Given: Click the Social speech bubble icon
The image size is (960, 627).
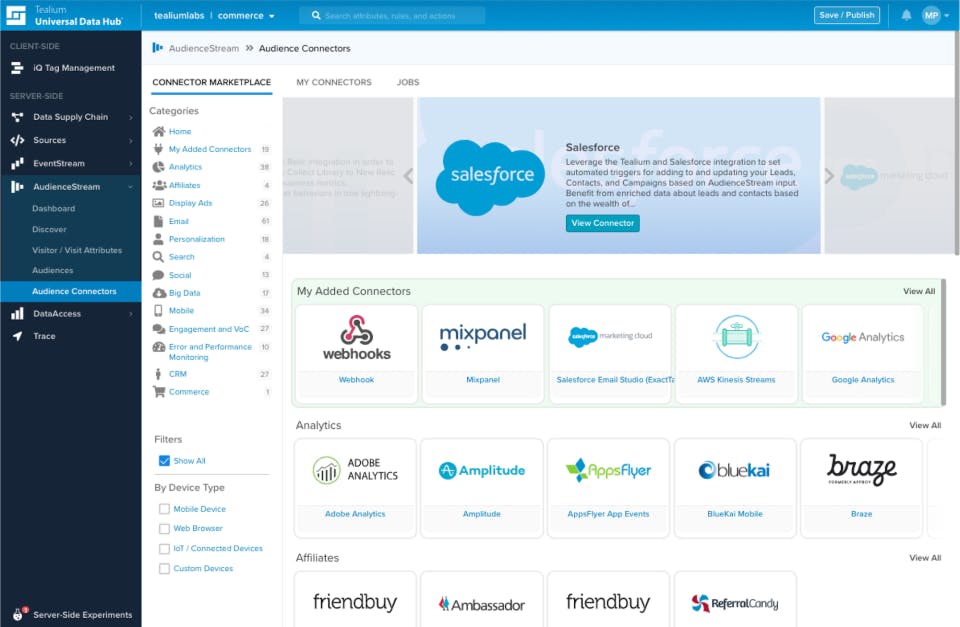Looking at the screenshot, I should click(x=159, y=275).
